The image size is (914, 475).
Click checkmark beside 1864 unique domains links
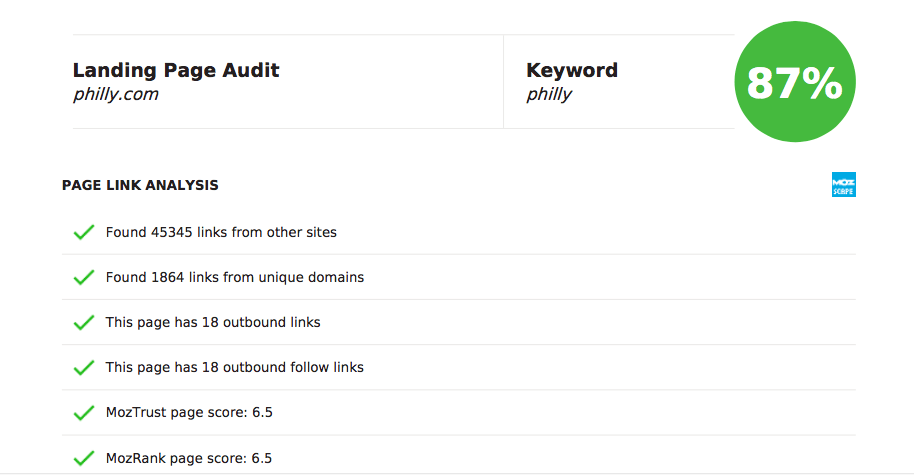pos(84,277)
